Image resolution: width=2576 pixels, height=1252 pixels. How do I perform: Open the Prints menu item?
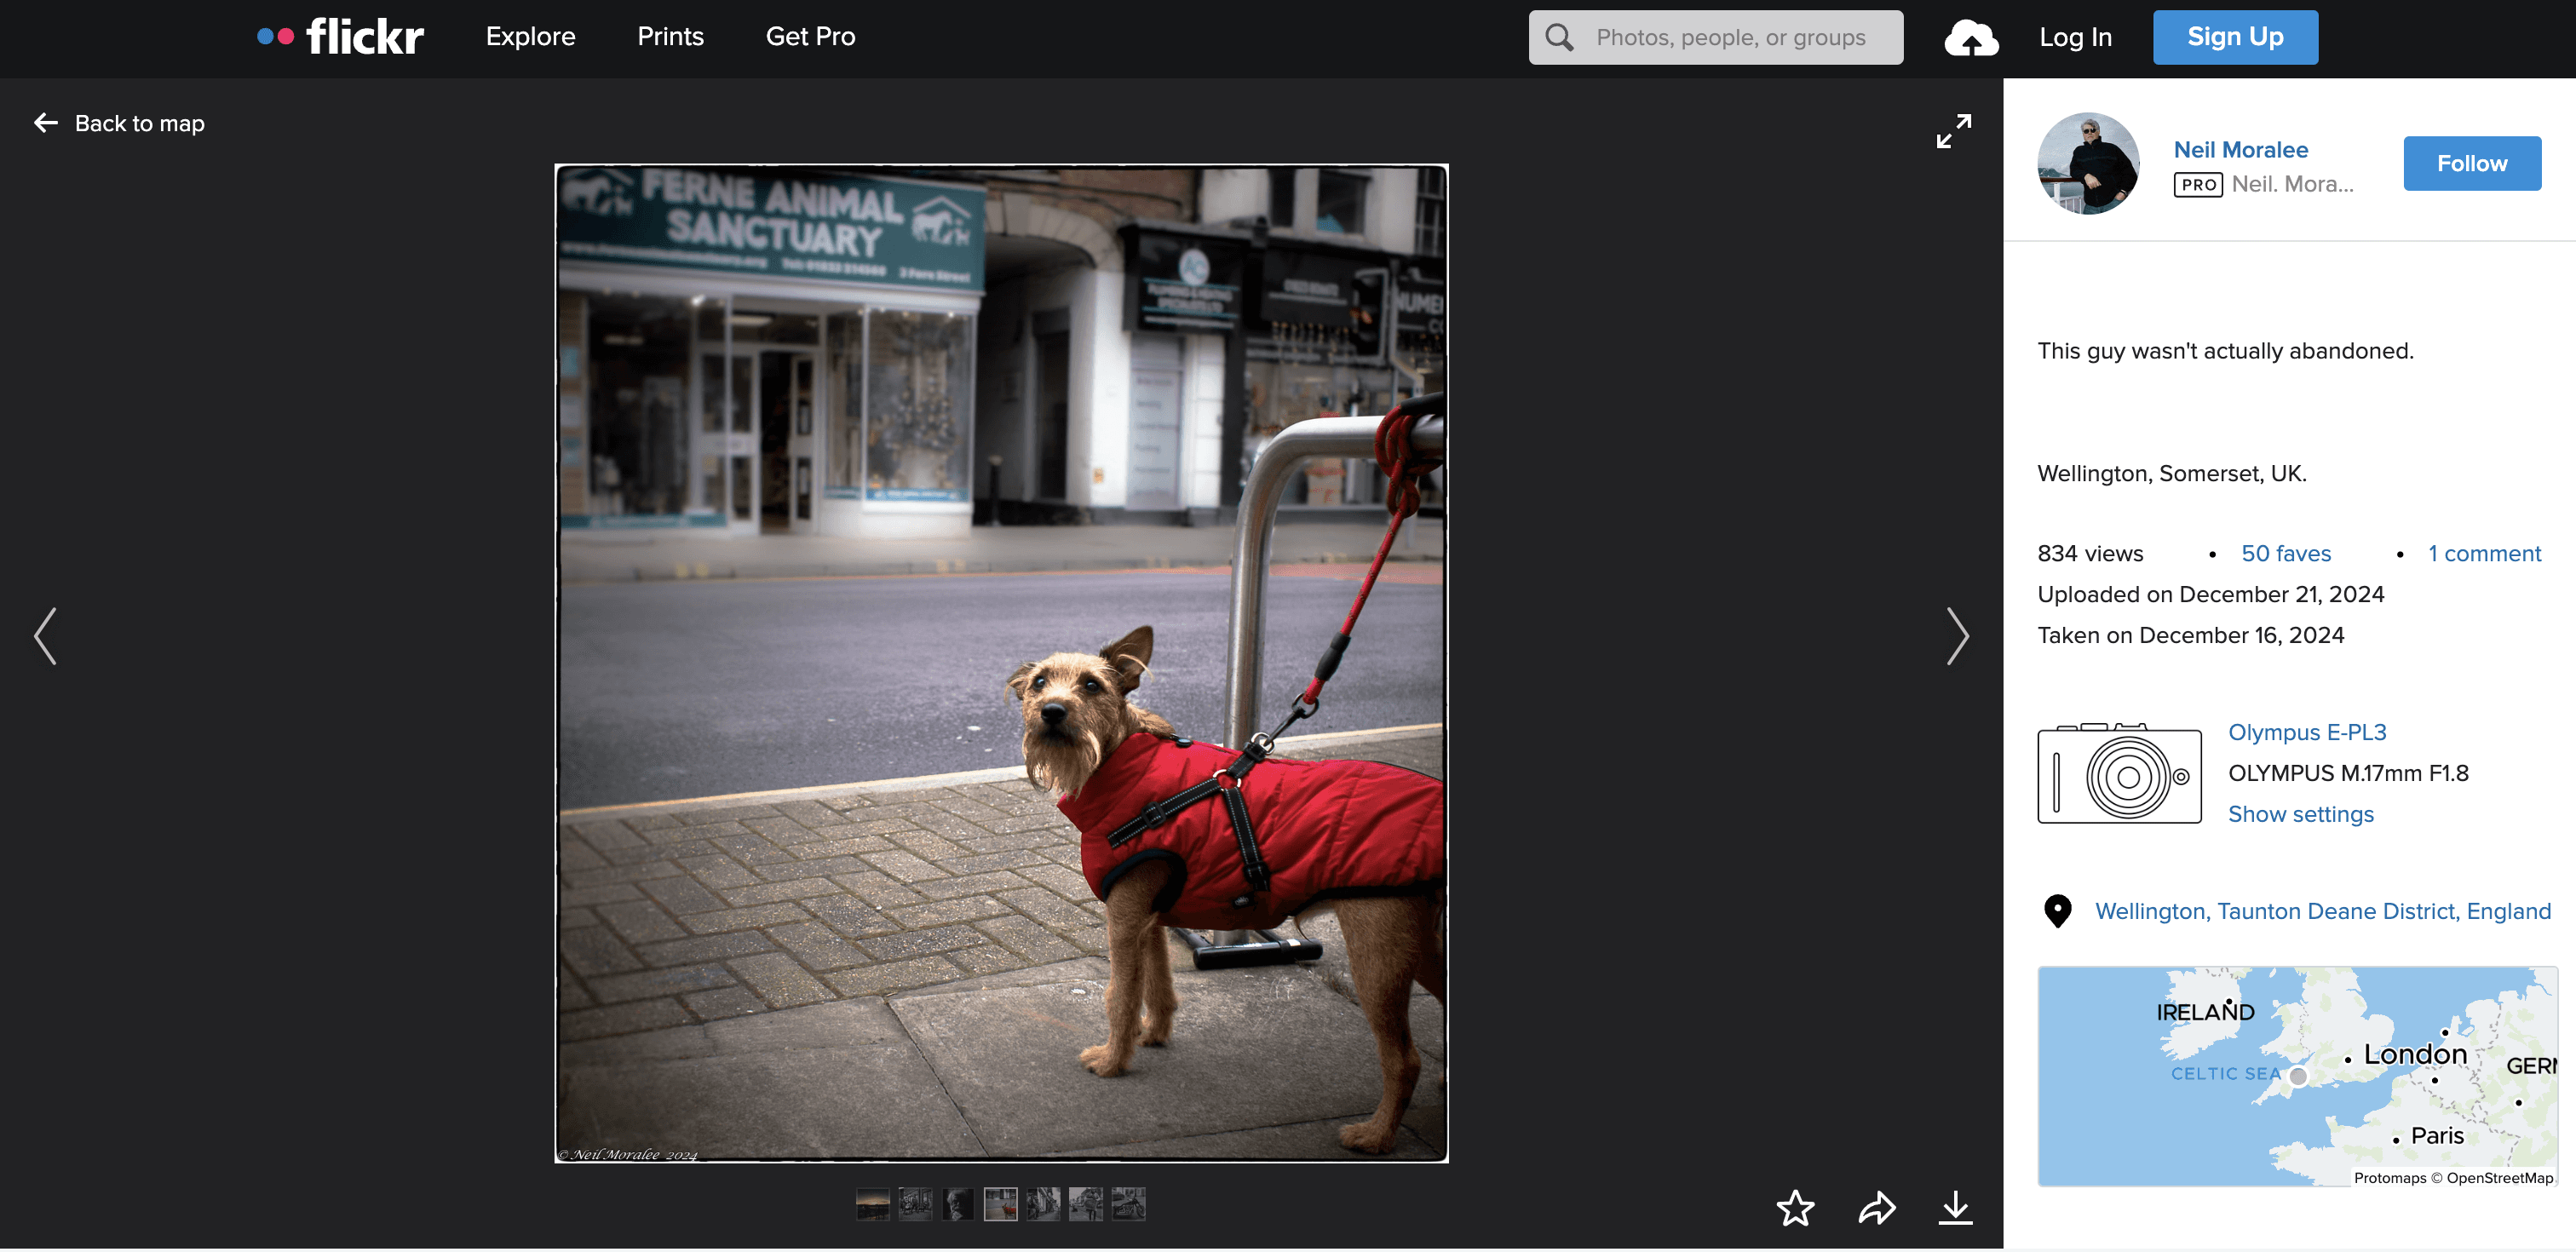point(670,37)
